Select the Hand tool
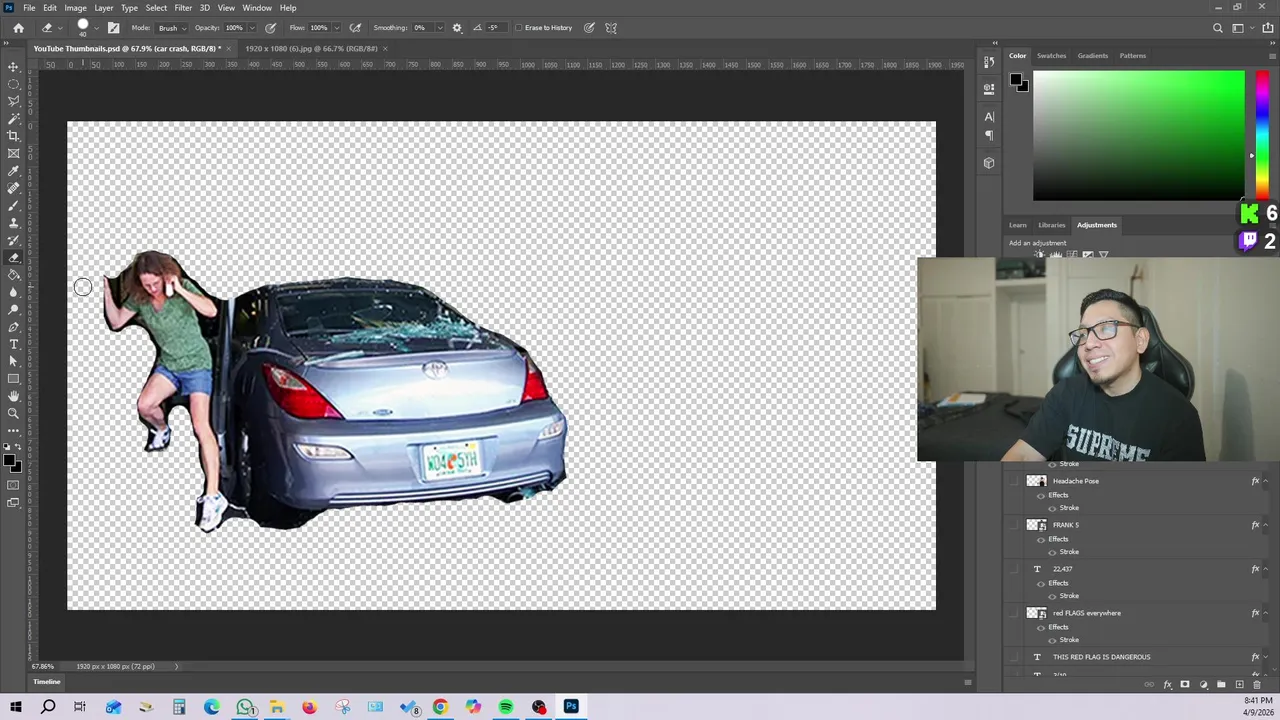The image size is (1280, 720). 13,396
